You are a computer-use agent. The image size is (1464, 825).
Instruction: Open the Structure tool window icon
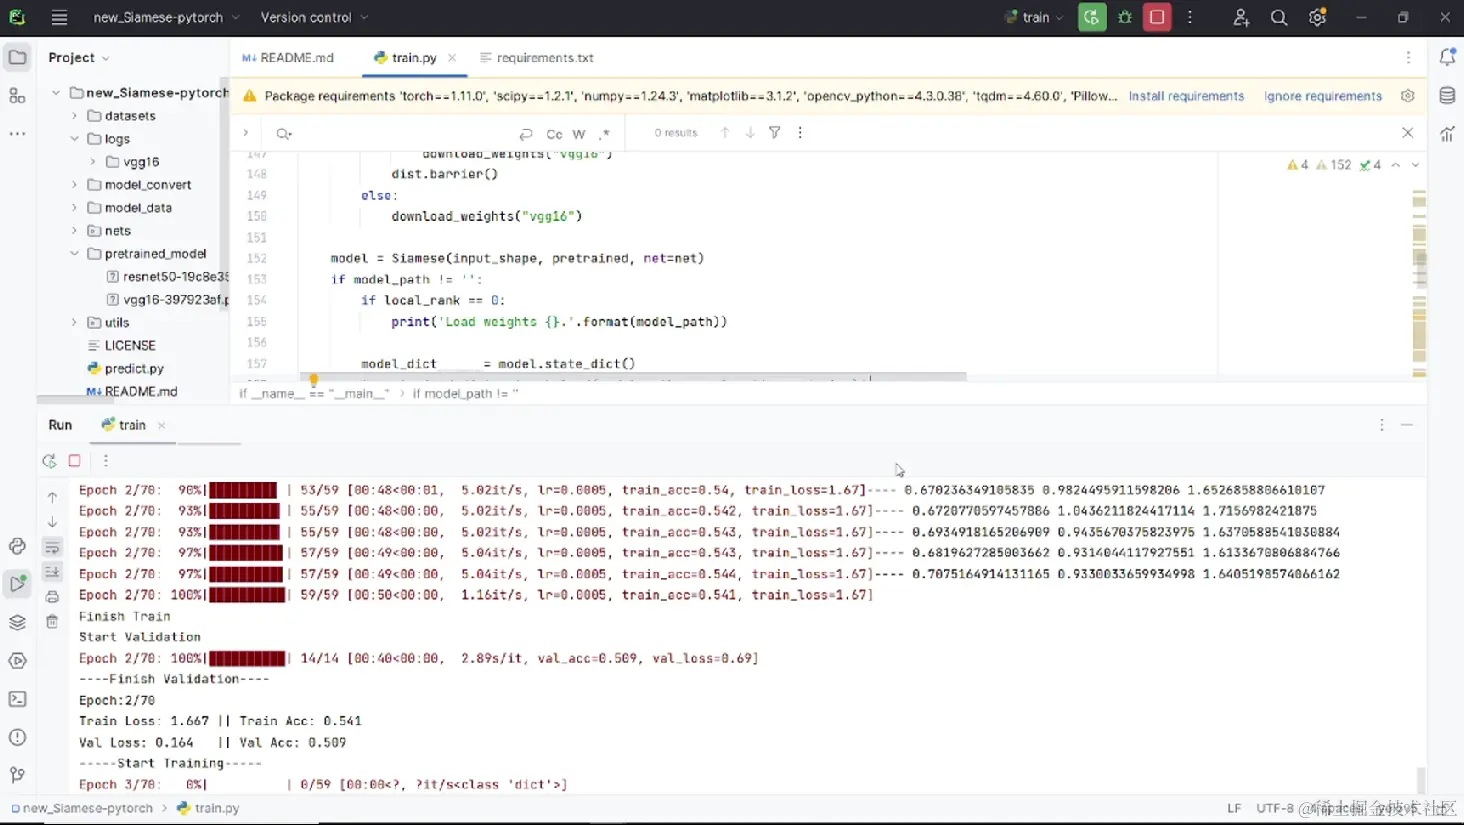(x=17, y=95)
